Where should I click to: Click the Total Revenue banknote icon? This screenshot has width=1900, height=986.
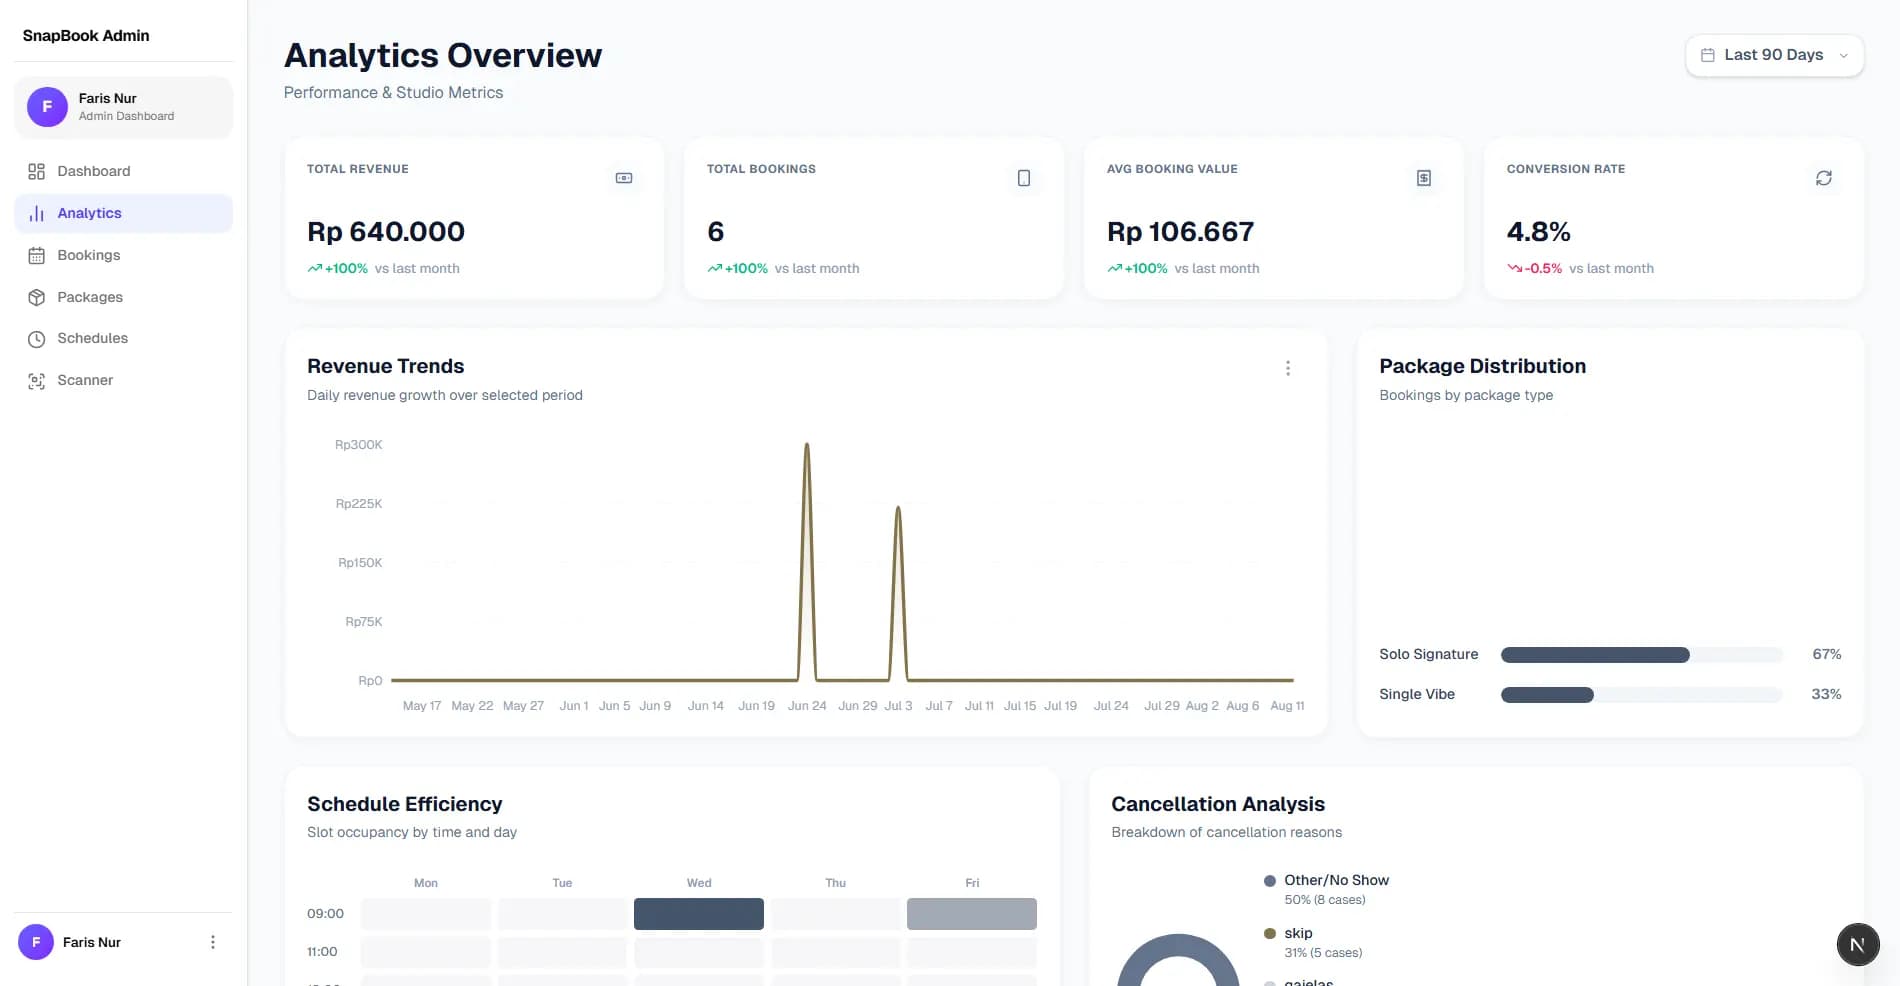click(624, 178)
